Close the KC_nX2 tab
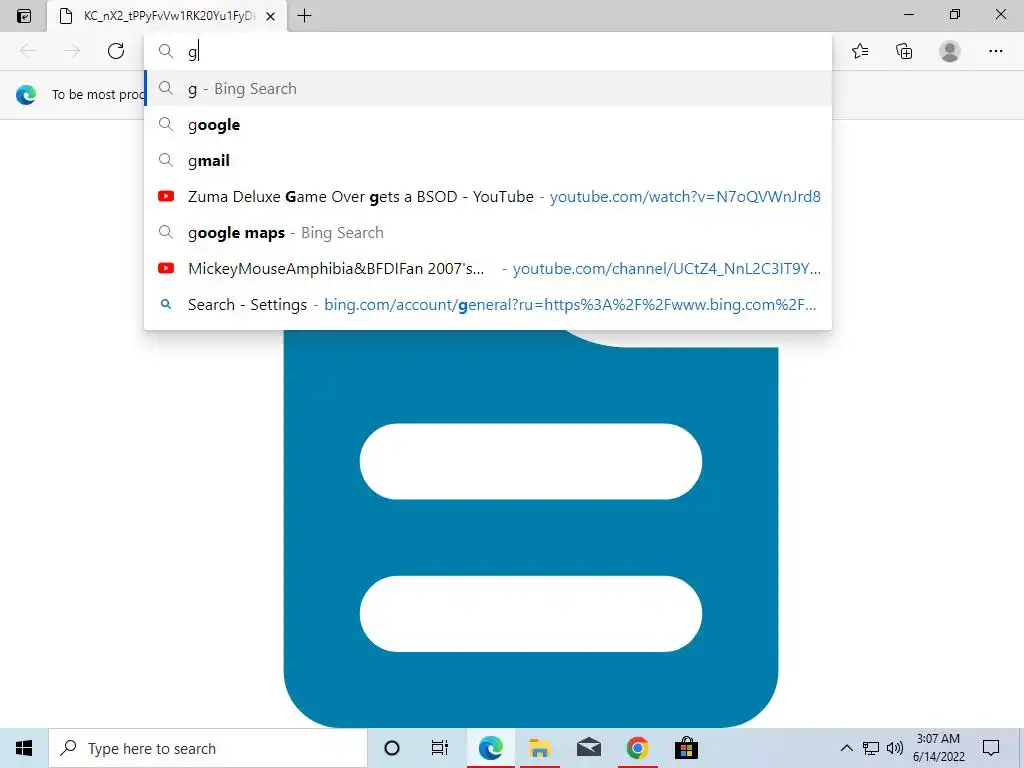Viewport: 1024px width, 768px height. tap(270, 16)
